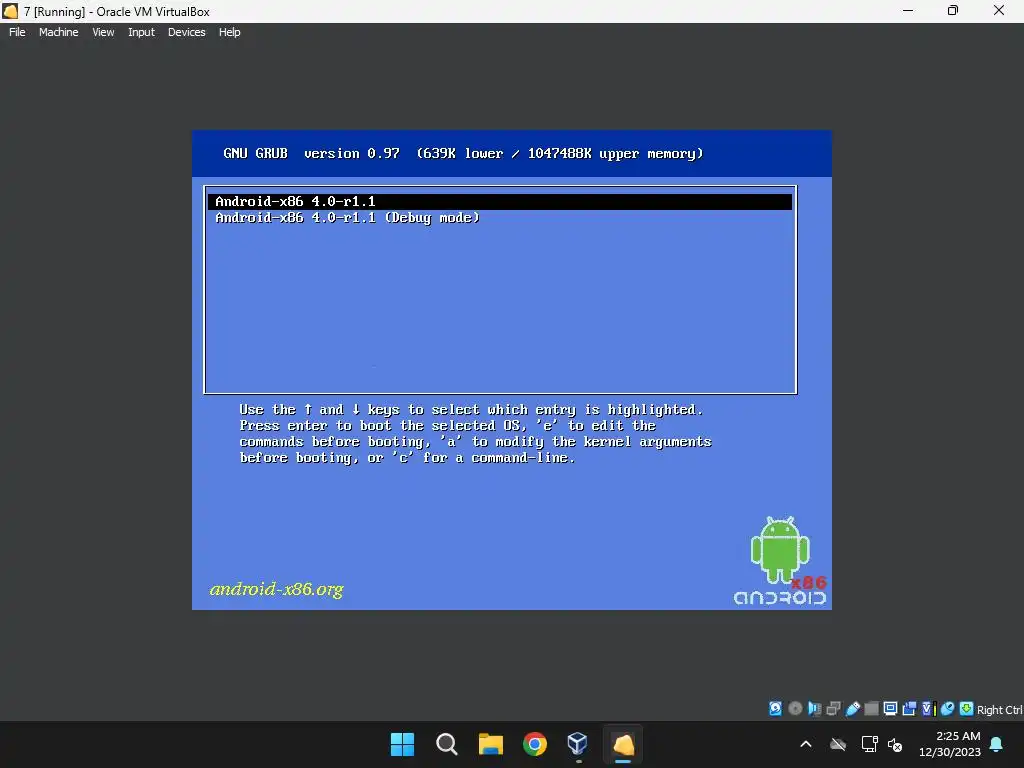The image size is (1024, 768).
Task: Click the keyboard capture host key indicator
Action: click(967, 709)
